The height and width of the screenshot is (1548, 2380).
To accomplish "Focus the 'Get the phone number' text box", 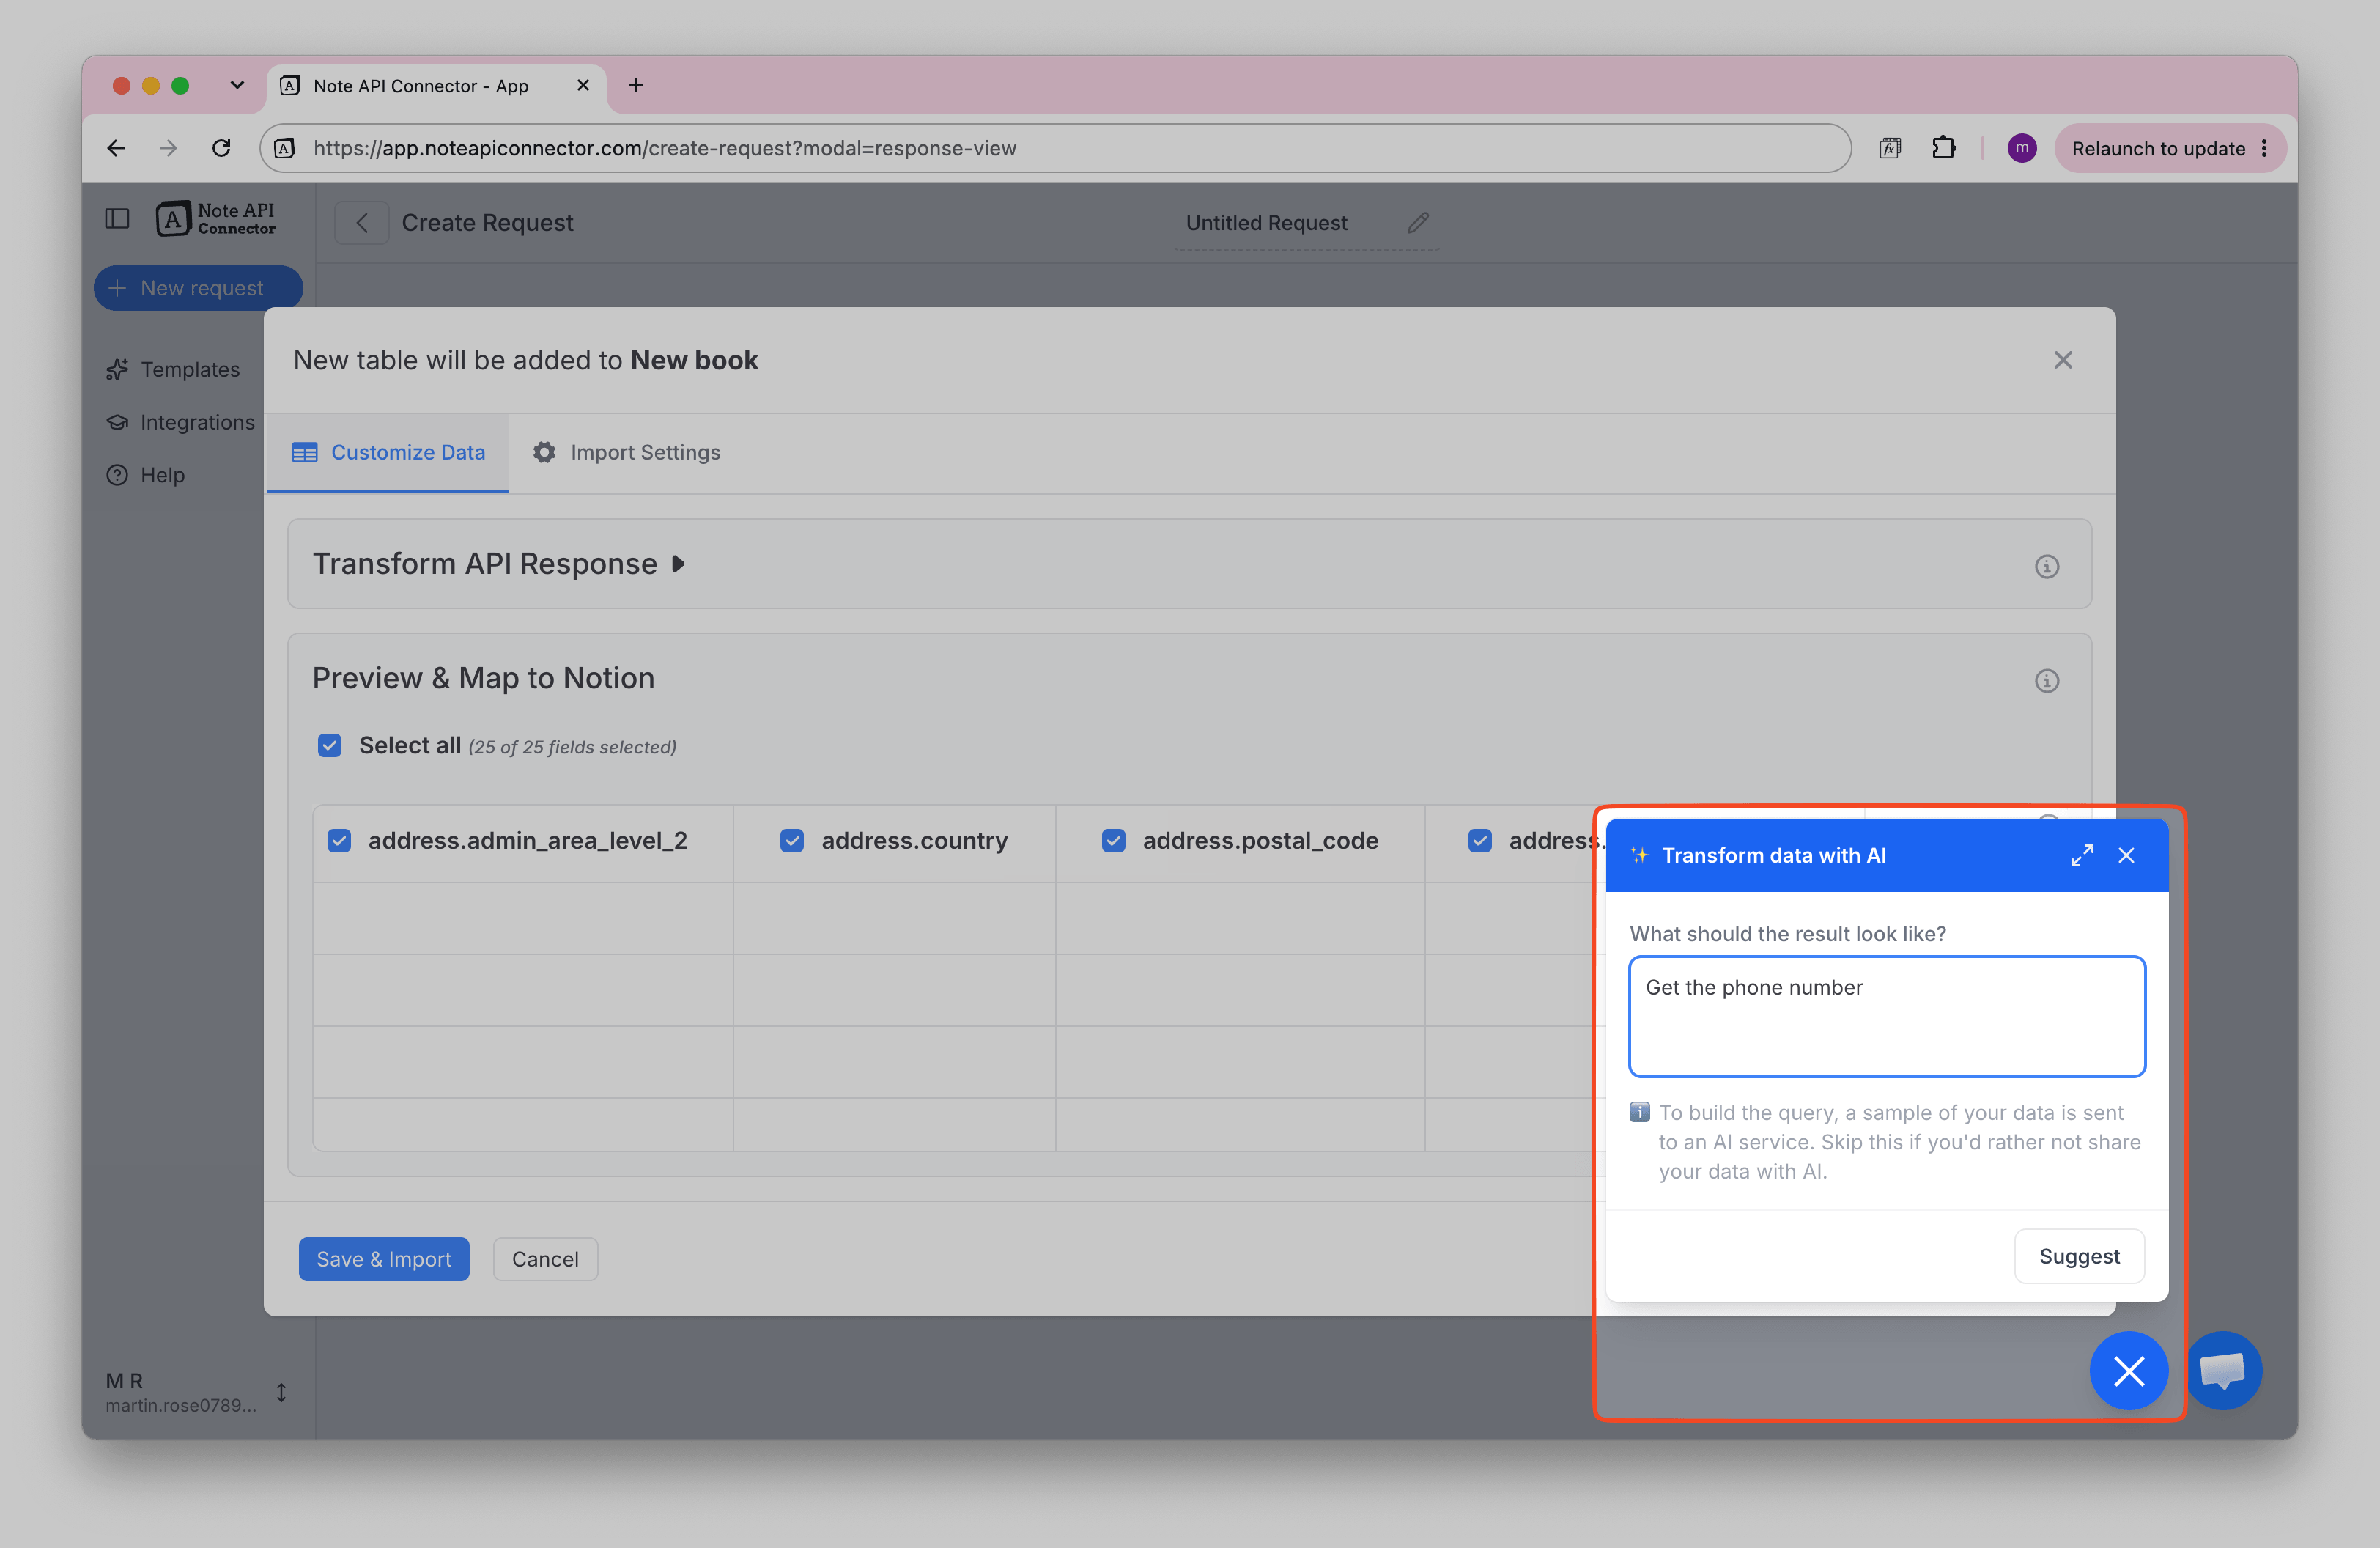I will 1887,1017.
